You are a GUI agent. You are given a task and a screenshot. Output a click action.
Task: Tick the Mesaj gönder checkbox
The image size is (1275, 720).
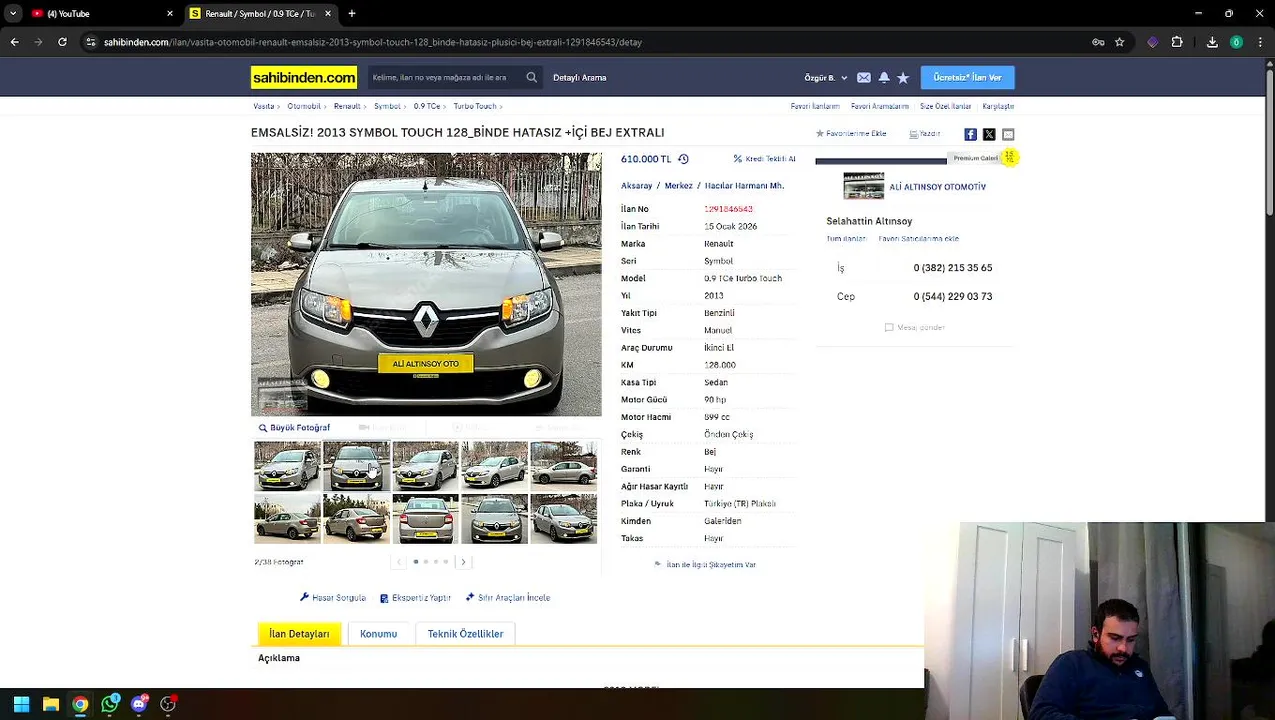(889, 327)
